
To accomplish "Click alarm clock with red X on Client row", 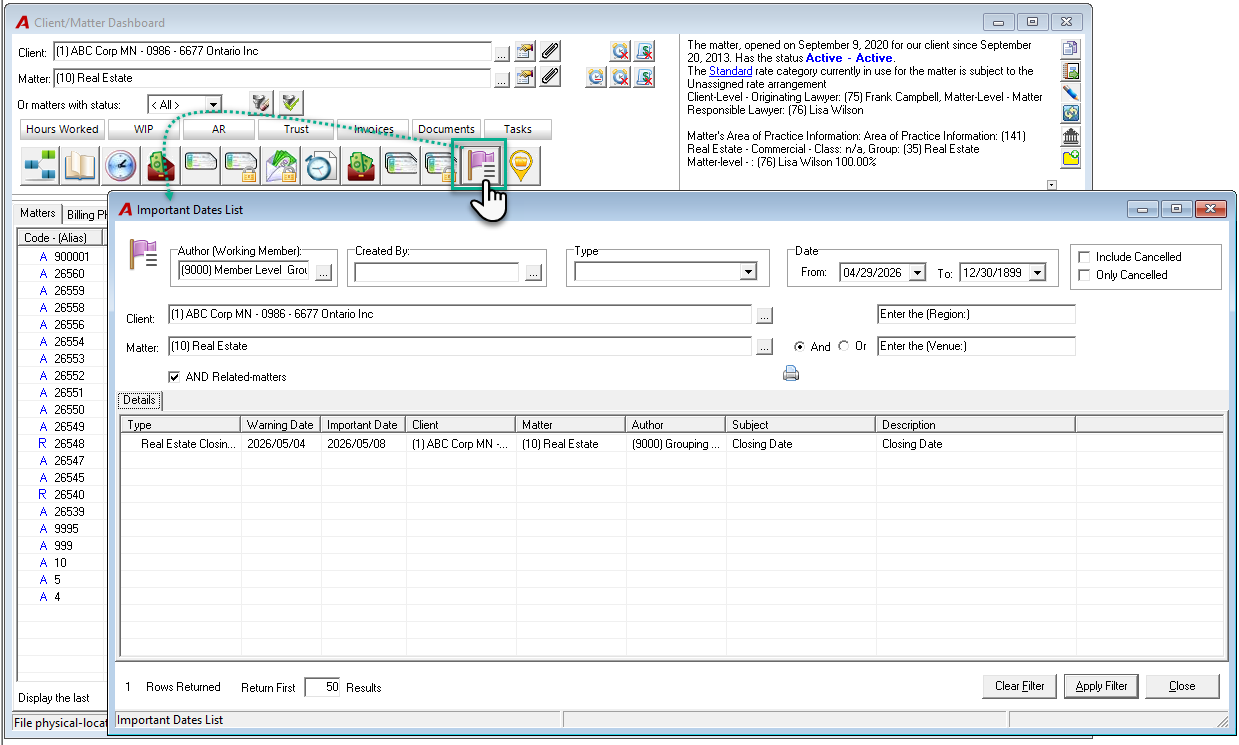I will click(621, 51).
